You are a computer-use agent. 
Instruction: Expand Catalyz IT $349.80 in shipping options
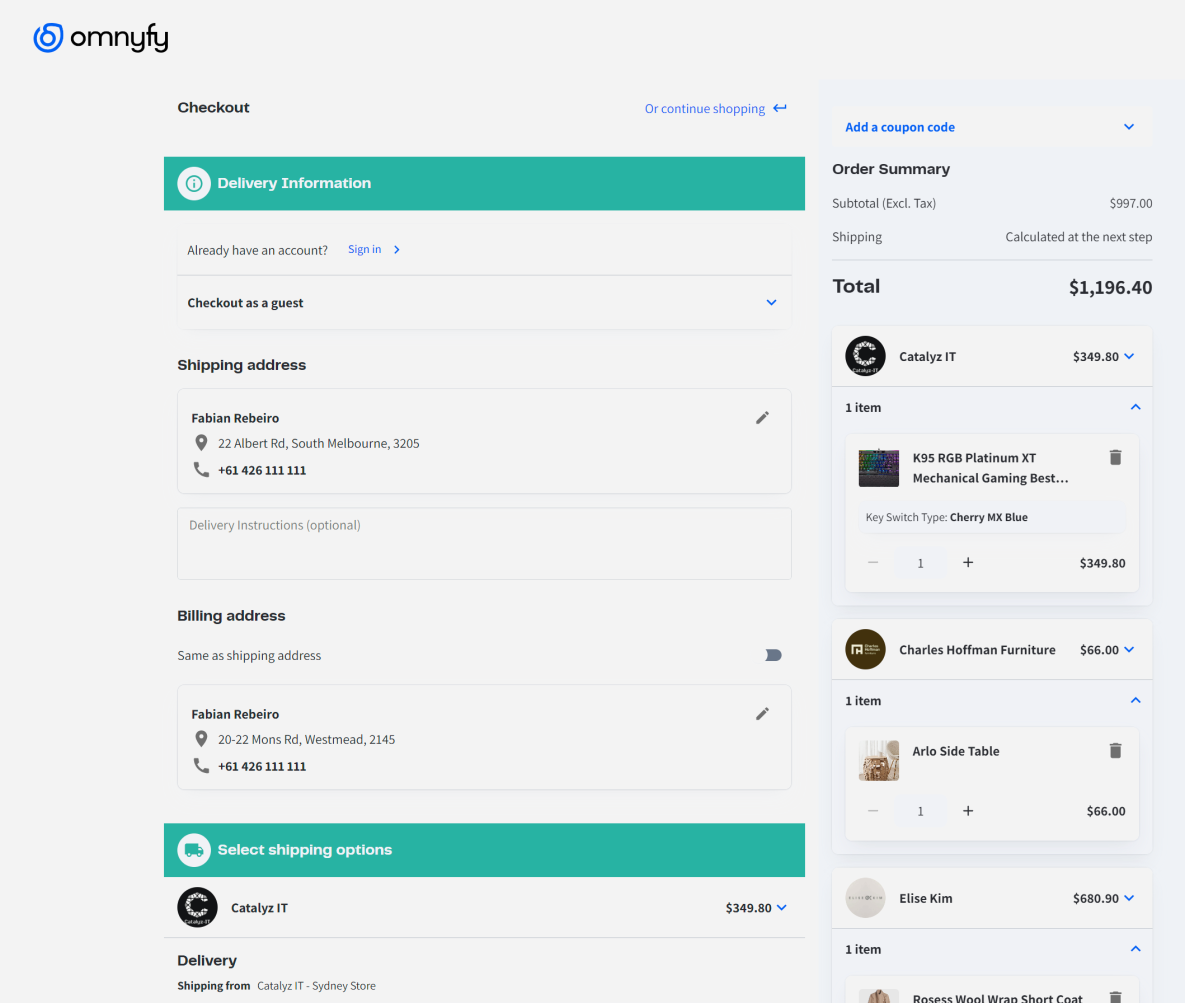tap(781, 908)
